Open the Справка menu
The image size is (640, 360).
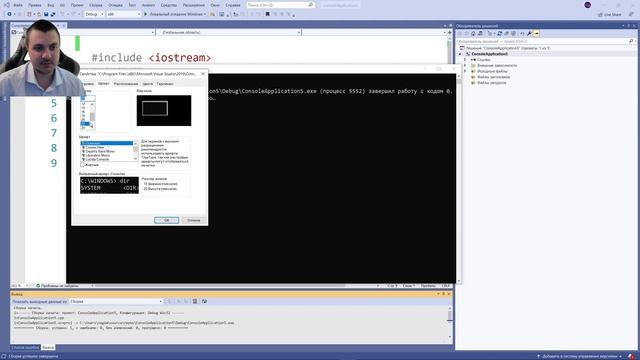pyautogui.click(x=233, y=5)
